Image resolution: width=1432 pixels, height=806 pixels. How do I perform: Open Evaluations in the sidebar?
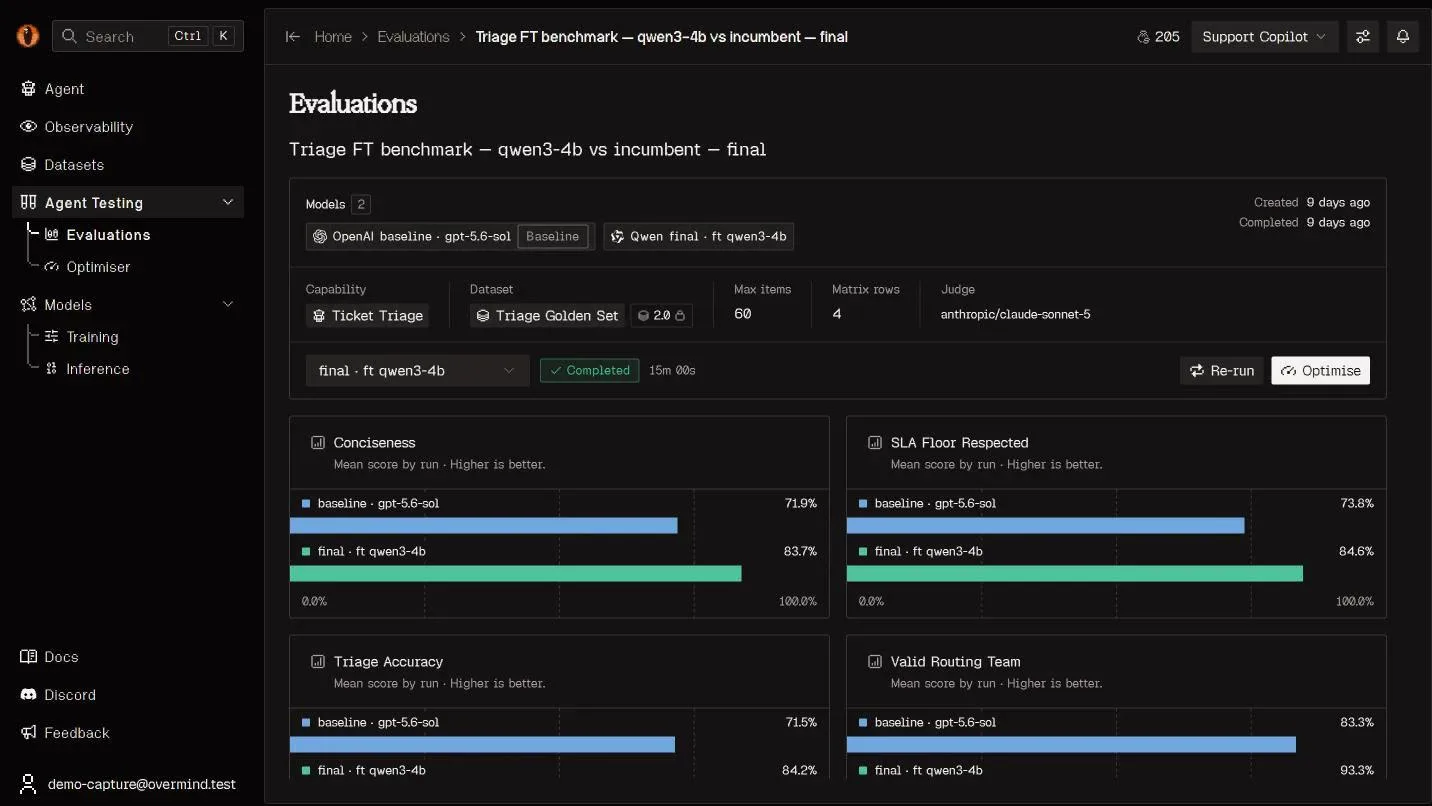(x=108, y=235)
